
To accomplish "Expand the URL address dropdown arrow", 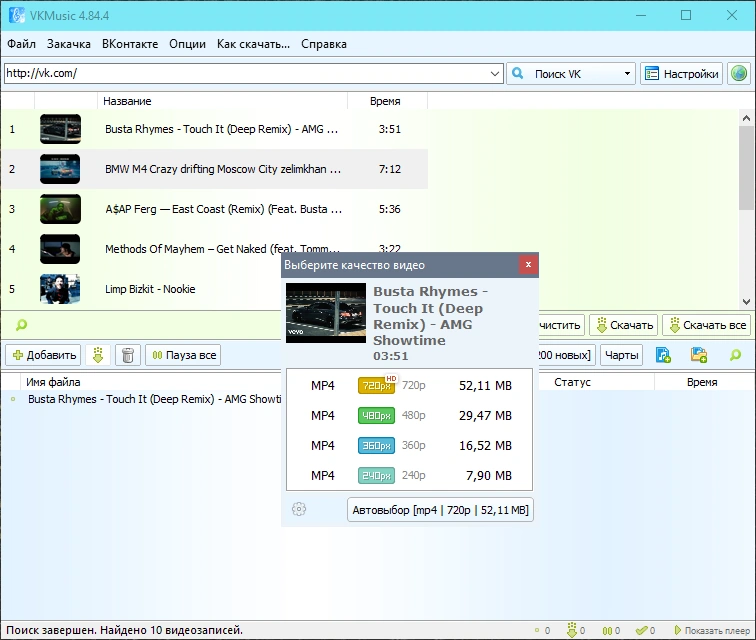I will point(495,74).
